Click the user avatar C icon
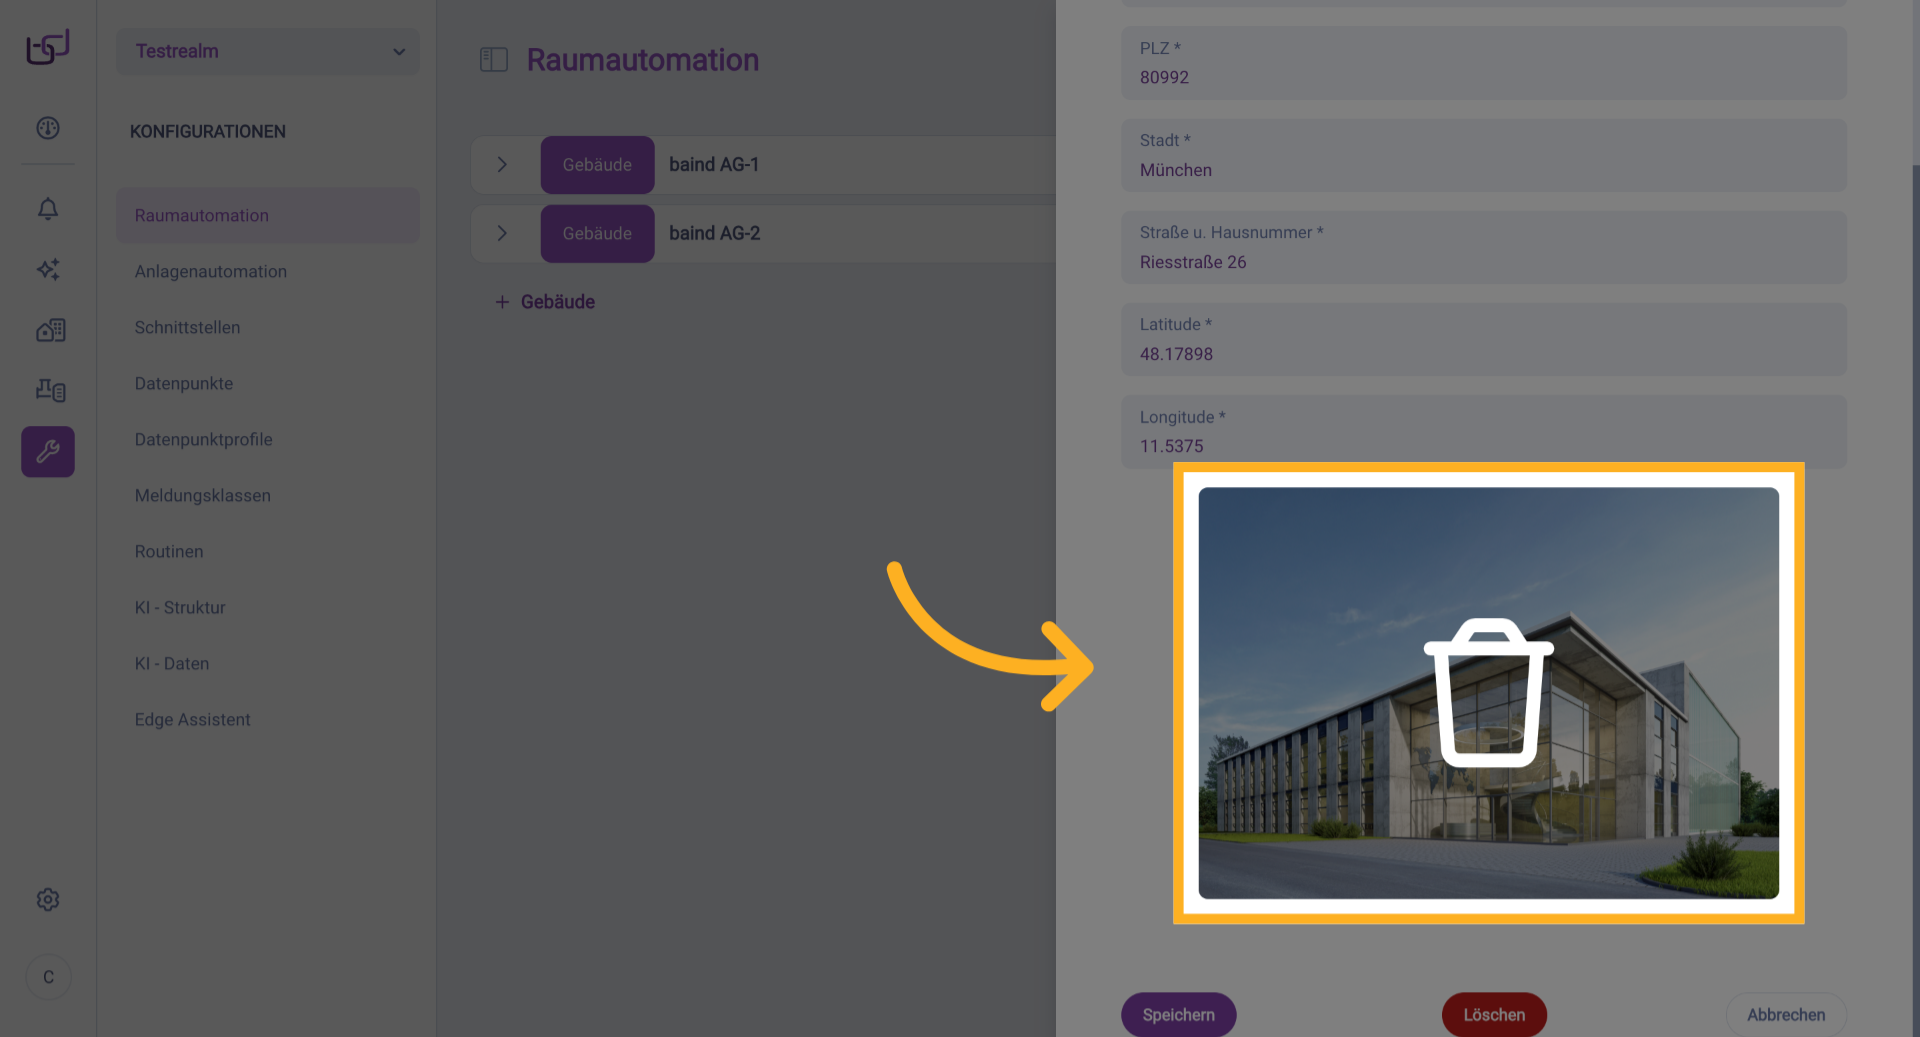 [48, 977]
